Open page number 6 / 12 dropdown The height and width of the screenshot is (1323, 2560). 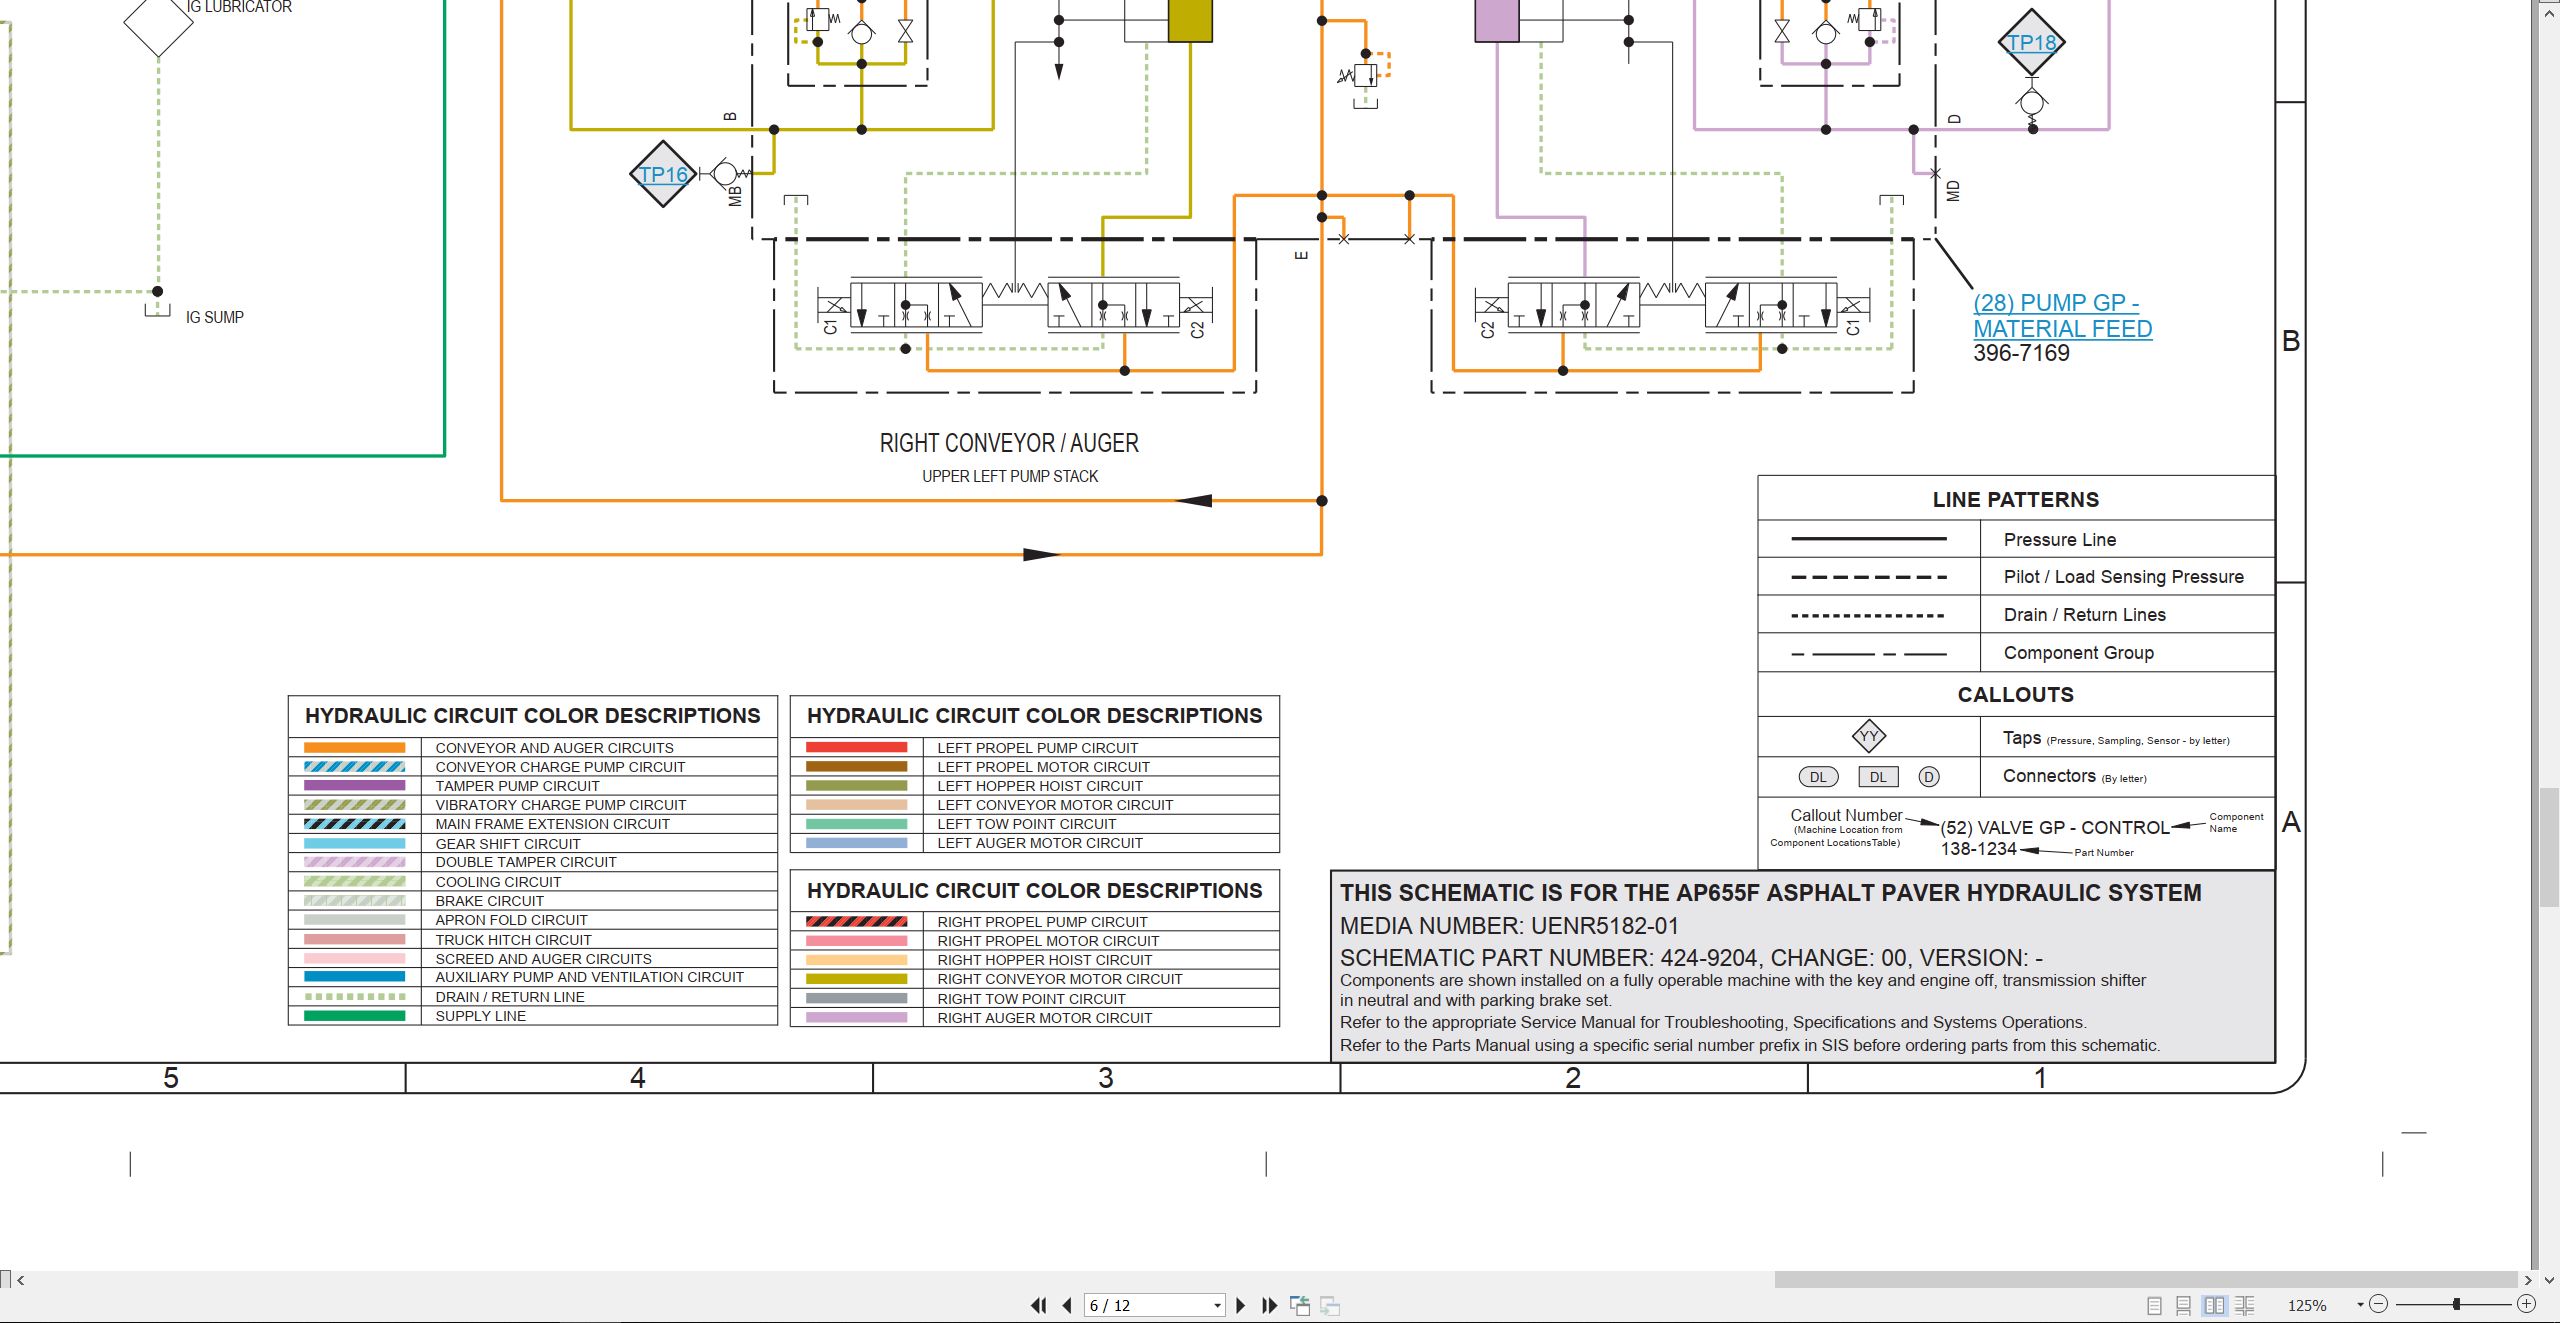coord(1217,1306)
